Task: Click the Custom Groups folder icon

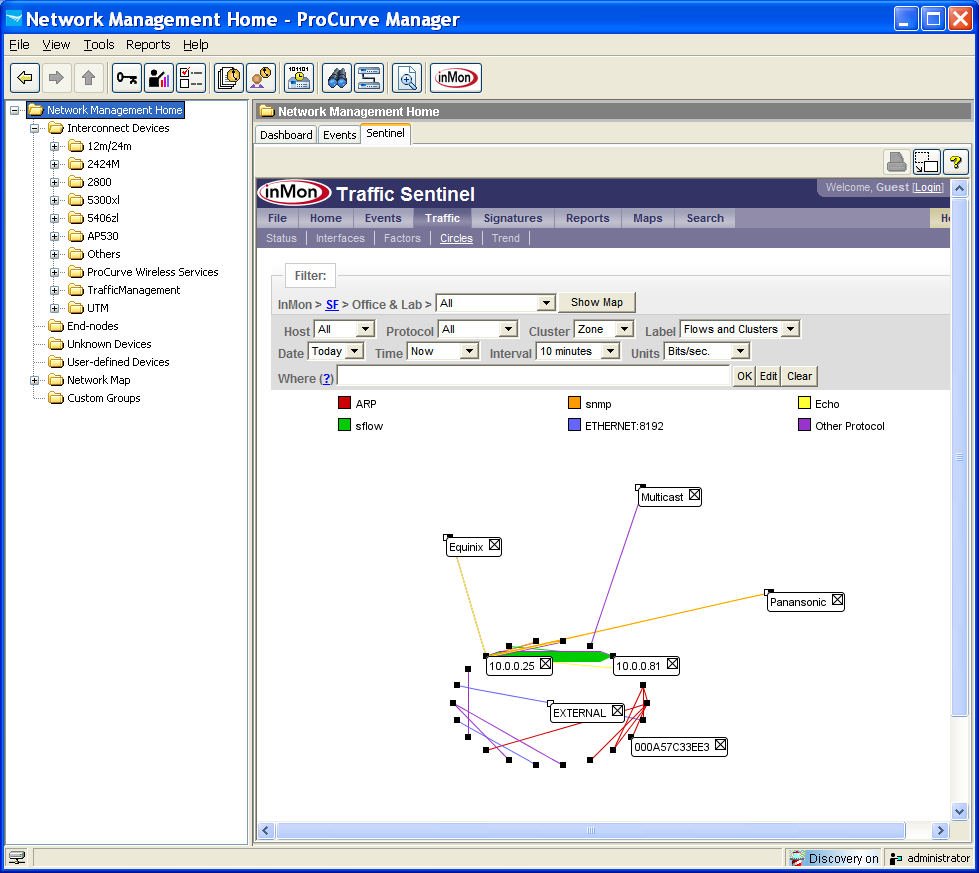Action: [56, 398]
